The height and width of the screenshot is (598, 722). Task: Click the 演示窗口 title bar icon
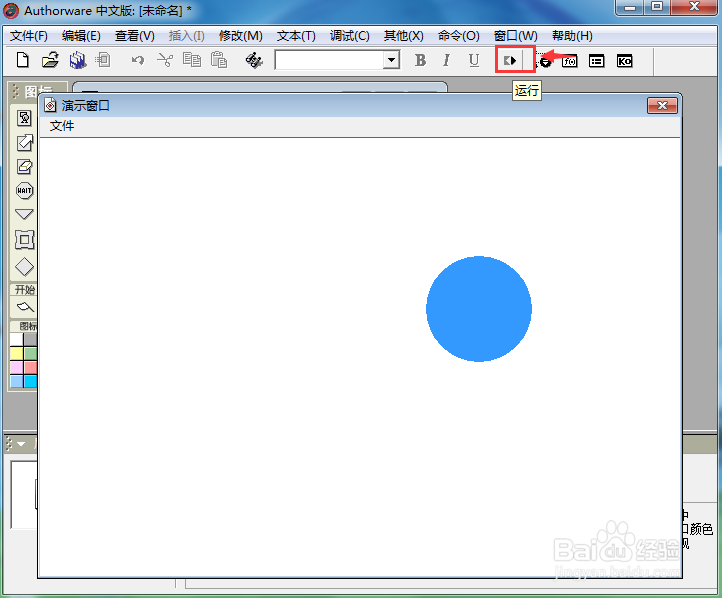tap(50, 105)
